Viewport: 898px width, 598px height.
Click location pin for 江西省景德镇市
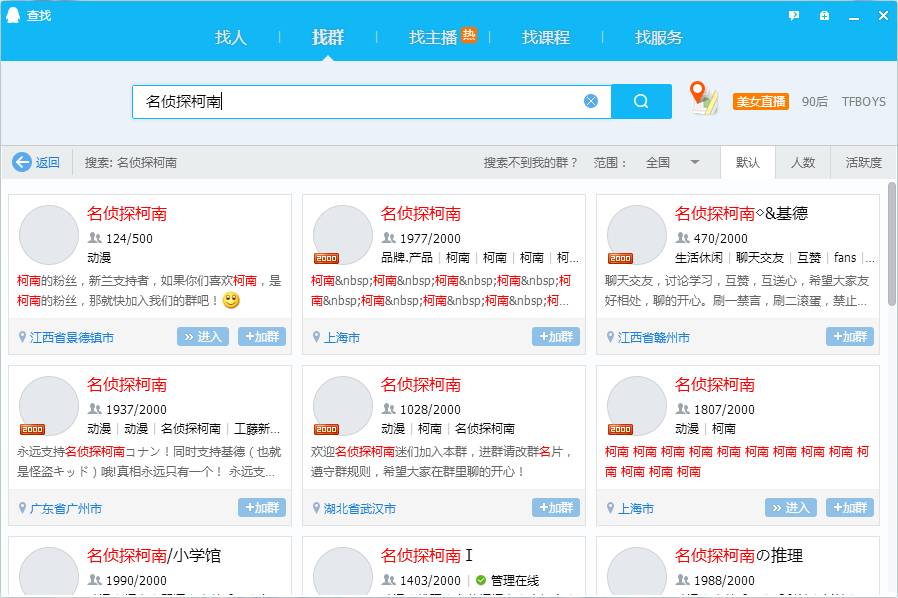click(x=22, y=337)
